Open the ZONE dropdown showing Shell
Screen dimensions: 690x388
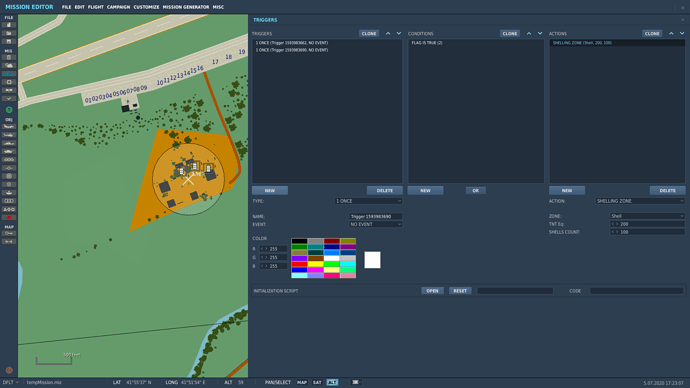coord(647,216)
